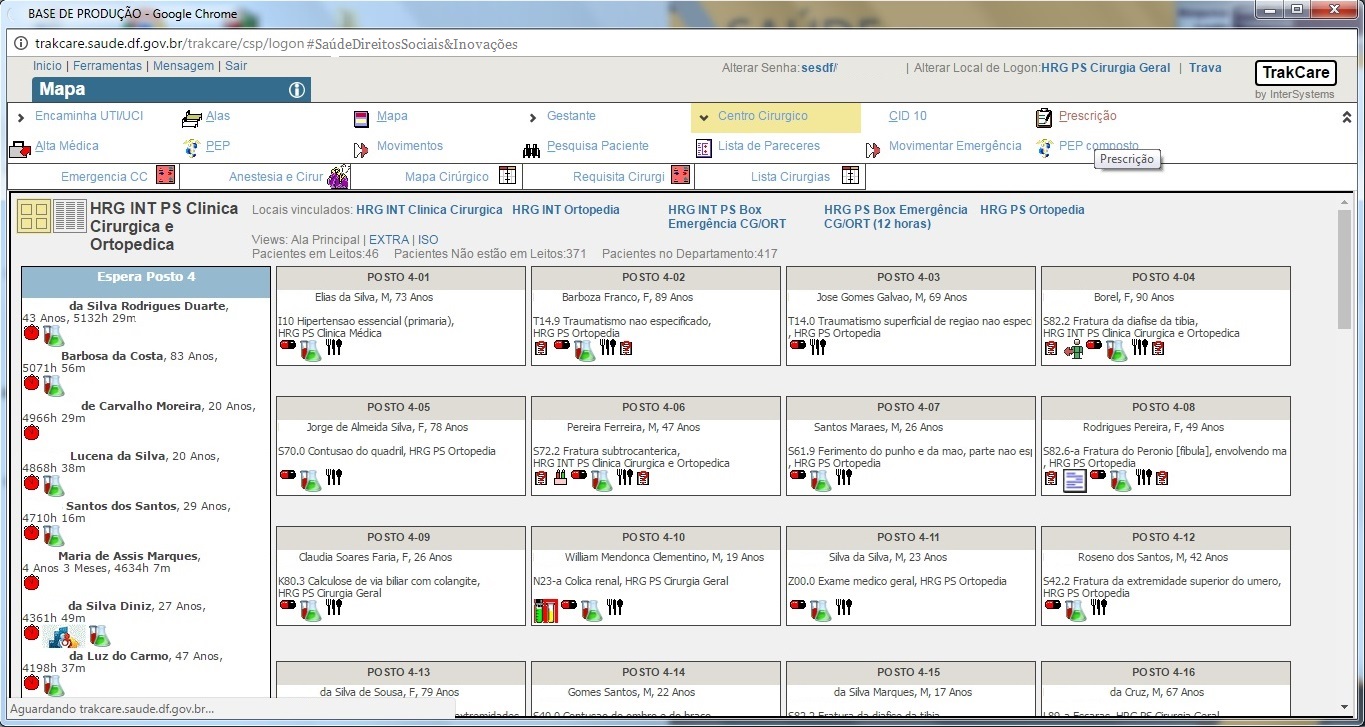Image resolution: width=1365 pixels, height=727 pixels.
Task: Open the Lista Cirurgias submenu item
Action: pyautogui.click(x=790, y=177)
